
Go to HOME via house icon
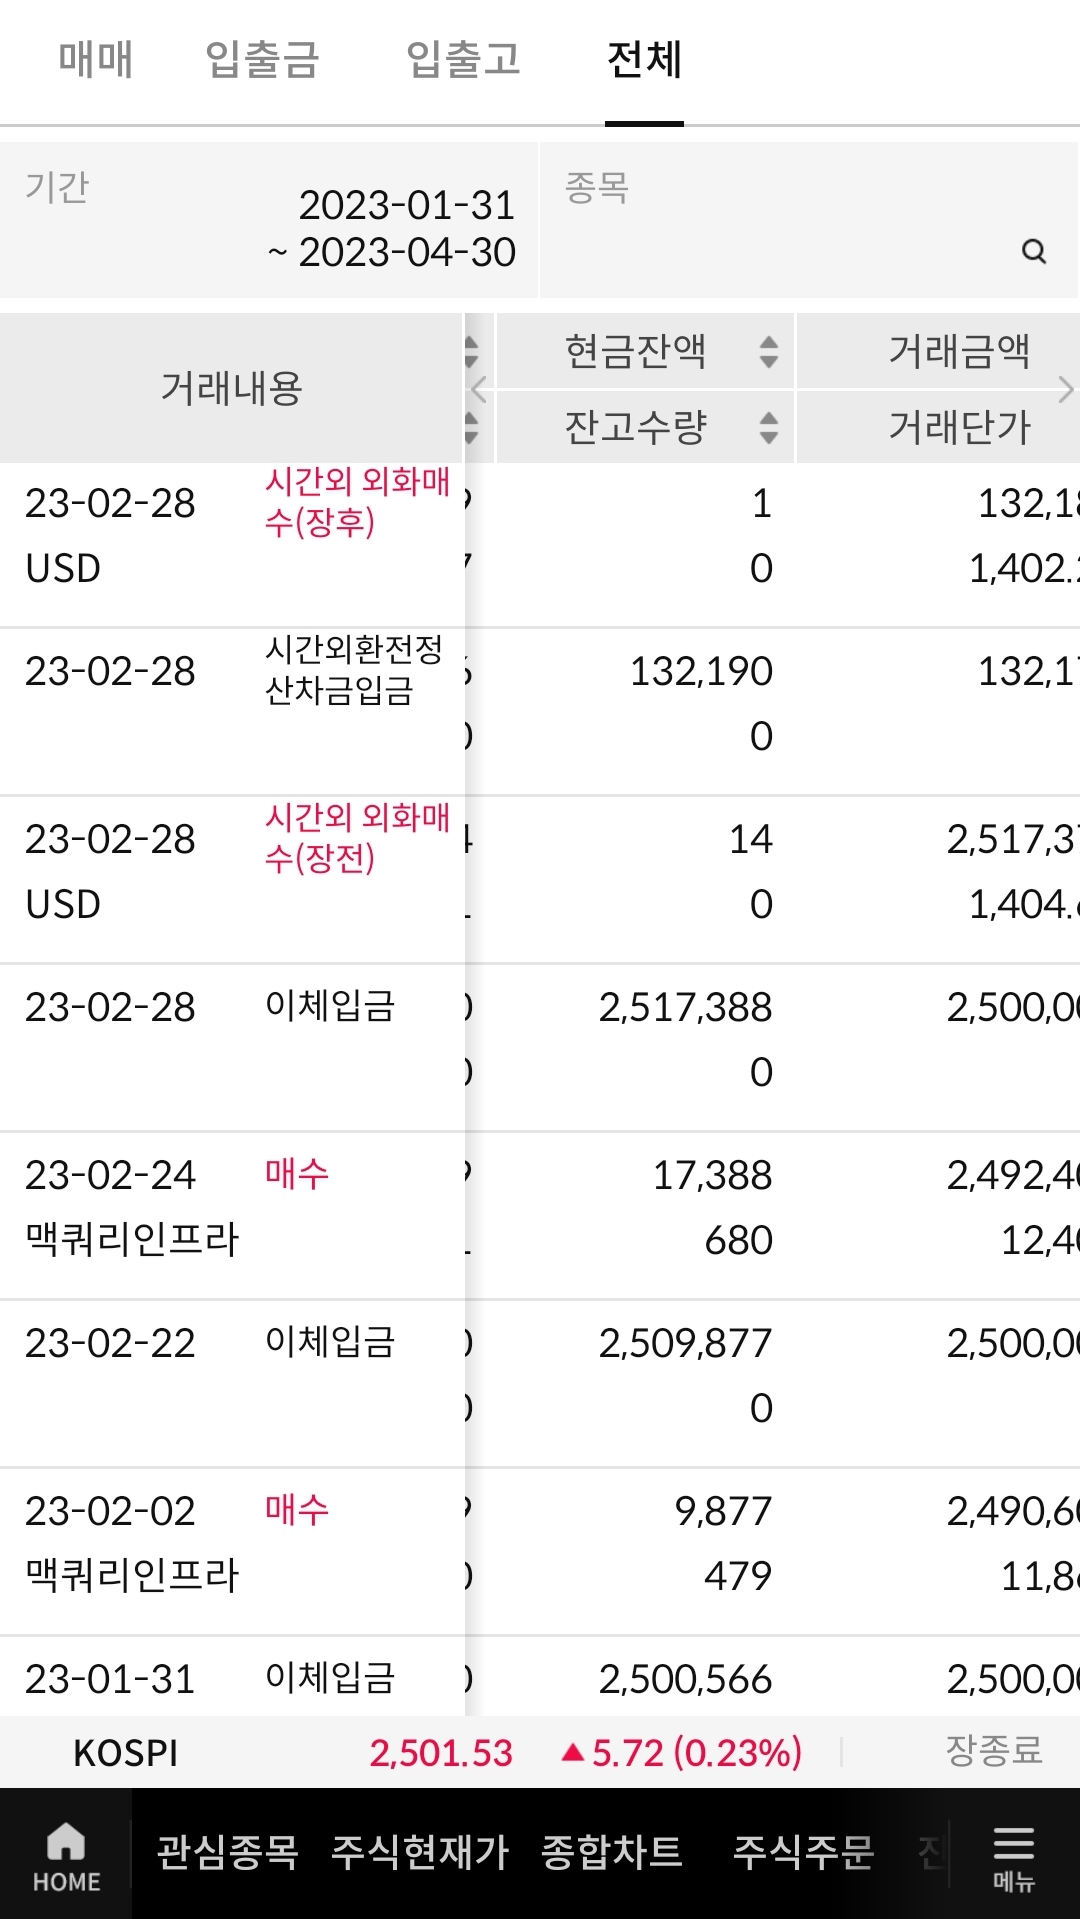(x=66, y=1855)
